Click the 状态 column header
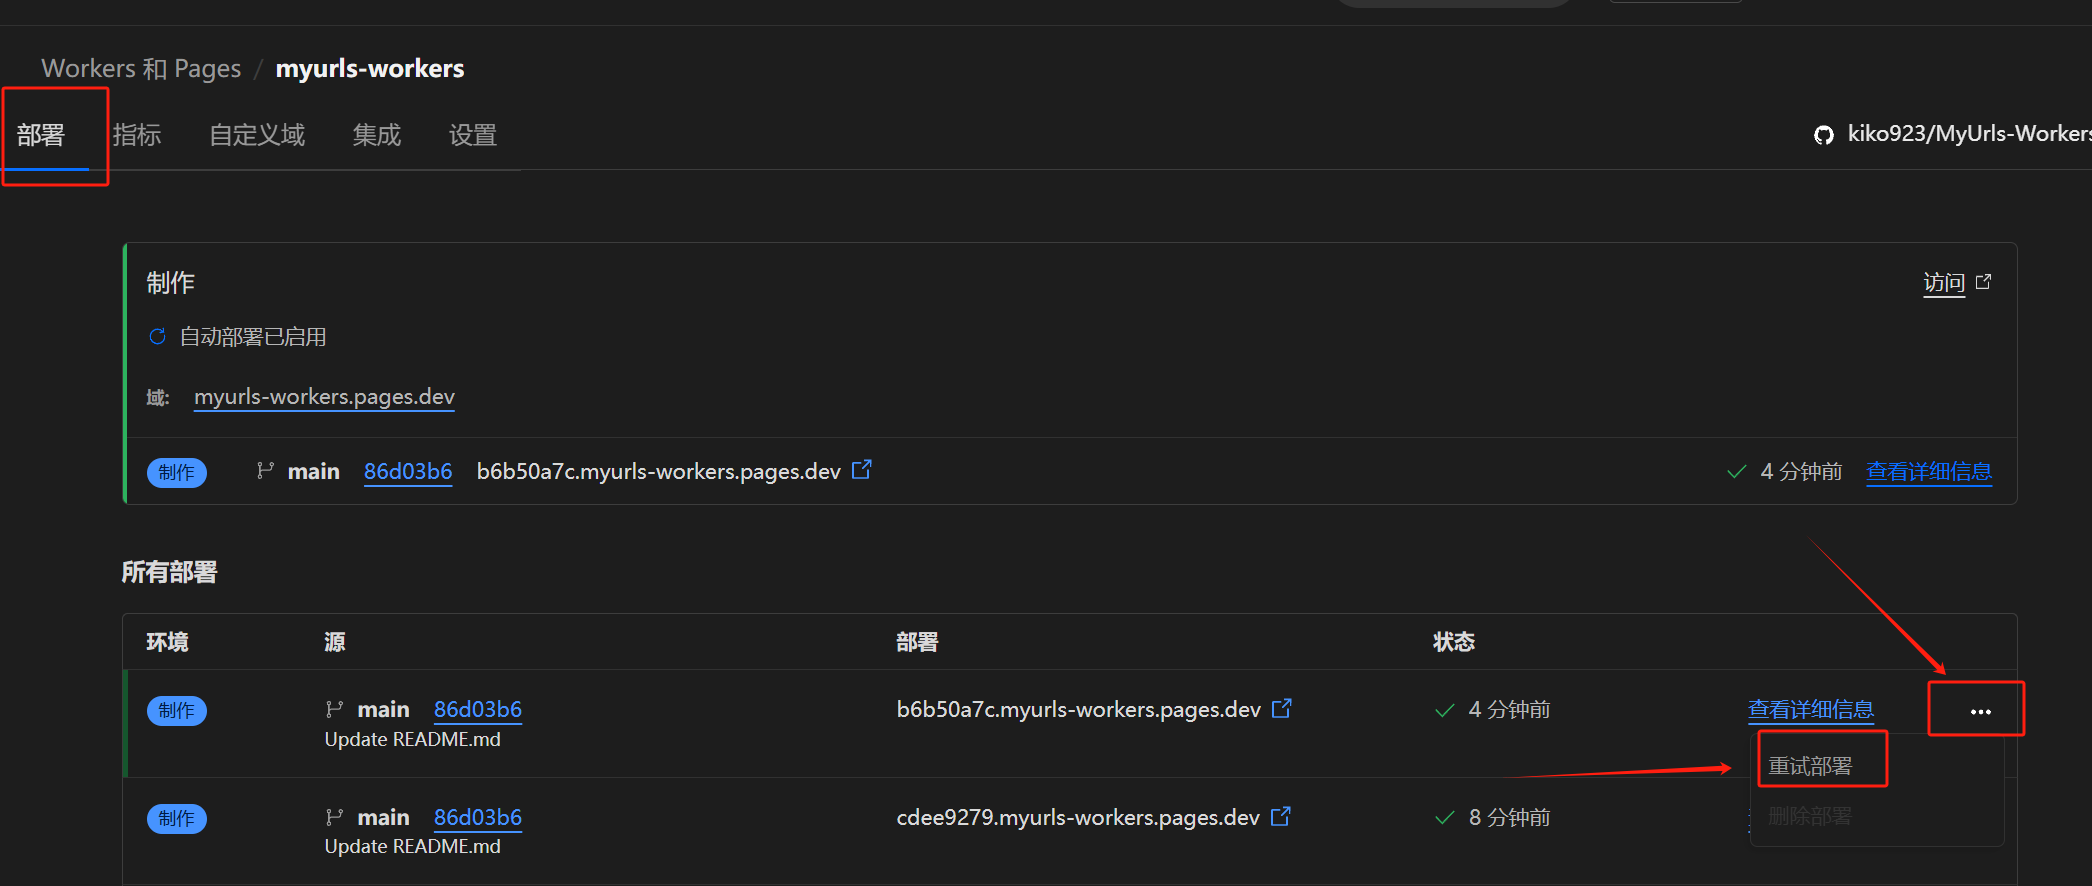The image size is (2092, 886). pyautogui.click(x=1454, y=642)
